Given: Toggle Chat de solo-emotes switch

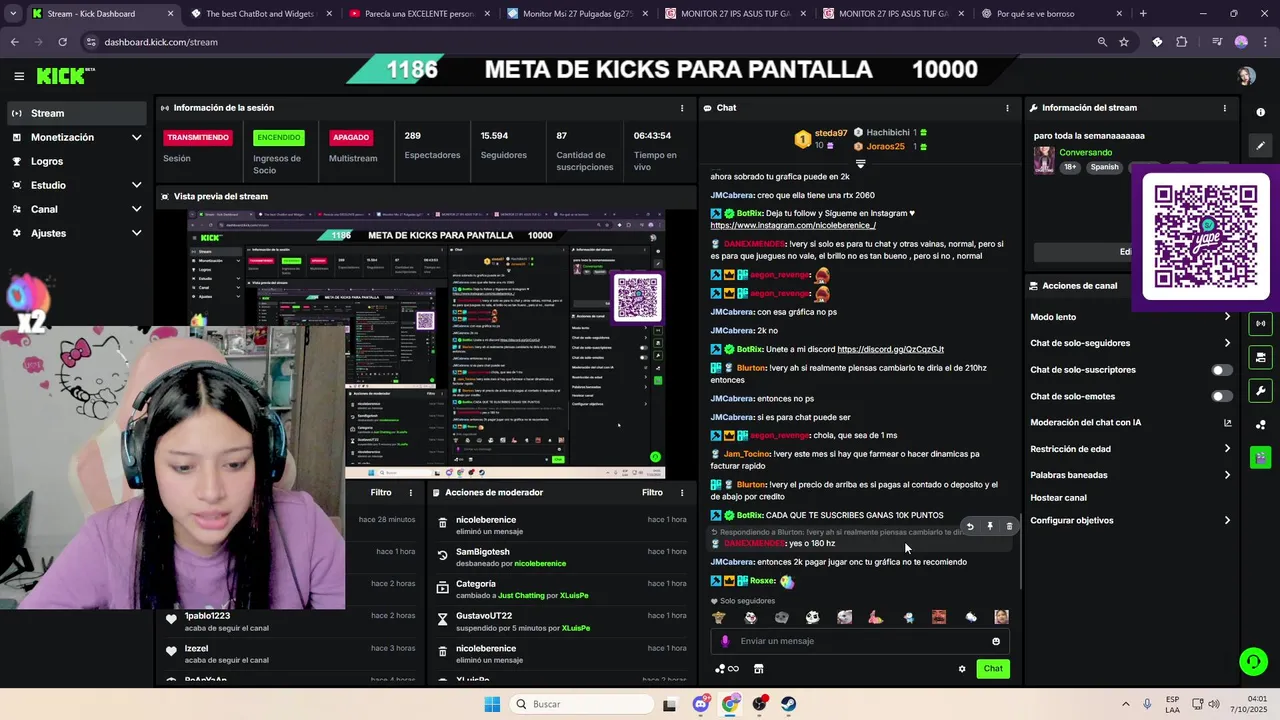Looking at the screenshot, I should coord(1222,396).
